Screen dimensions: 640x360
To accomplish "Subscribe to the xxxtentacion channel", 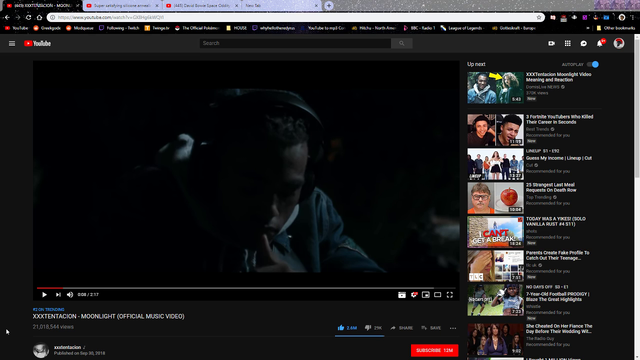I will pos(434,350).
